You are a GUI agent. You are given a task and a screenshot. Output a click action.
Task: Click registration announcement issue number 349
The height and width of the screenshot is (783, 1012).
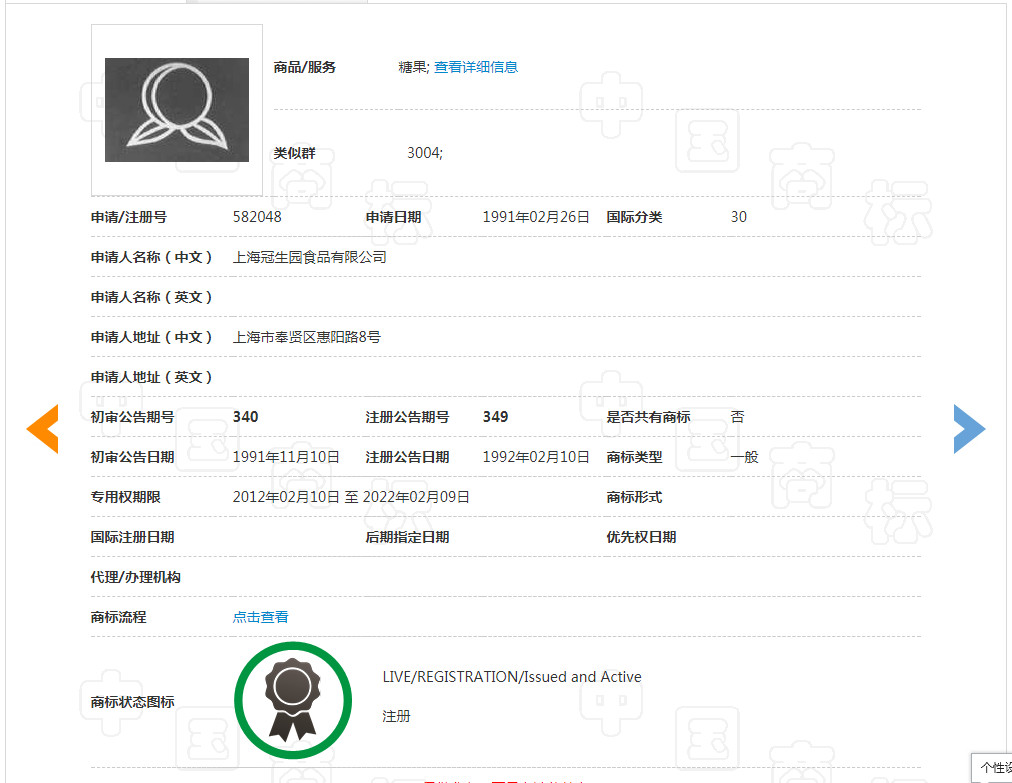click(495, 417)
